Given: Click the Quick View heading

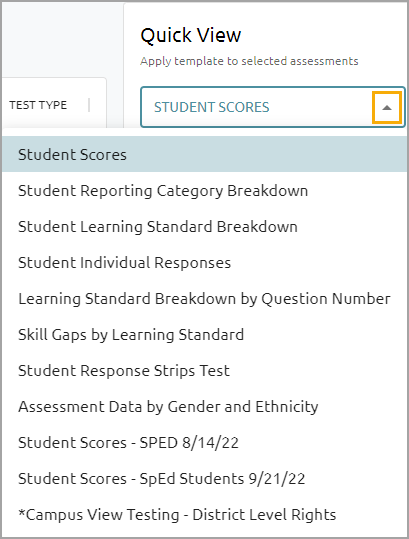Looking at the screenshot, I should pos(191,35).
